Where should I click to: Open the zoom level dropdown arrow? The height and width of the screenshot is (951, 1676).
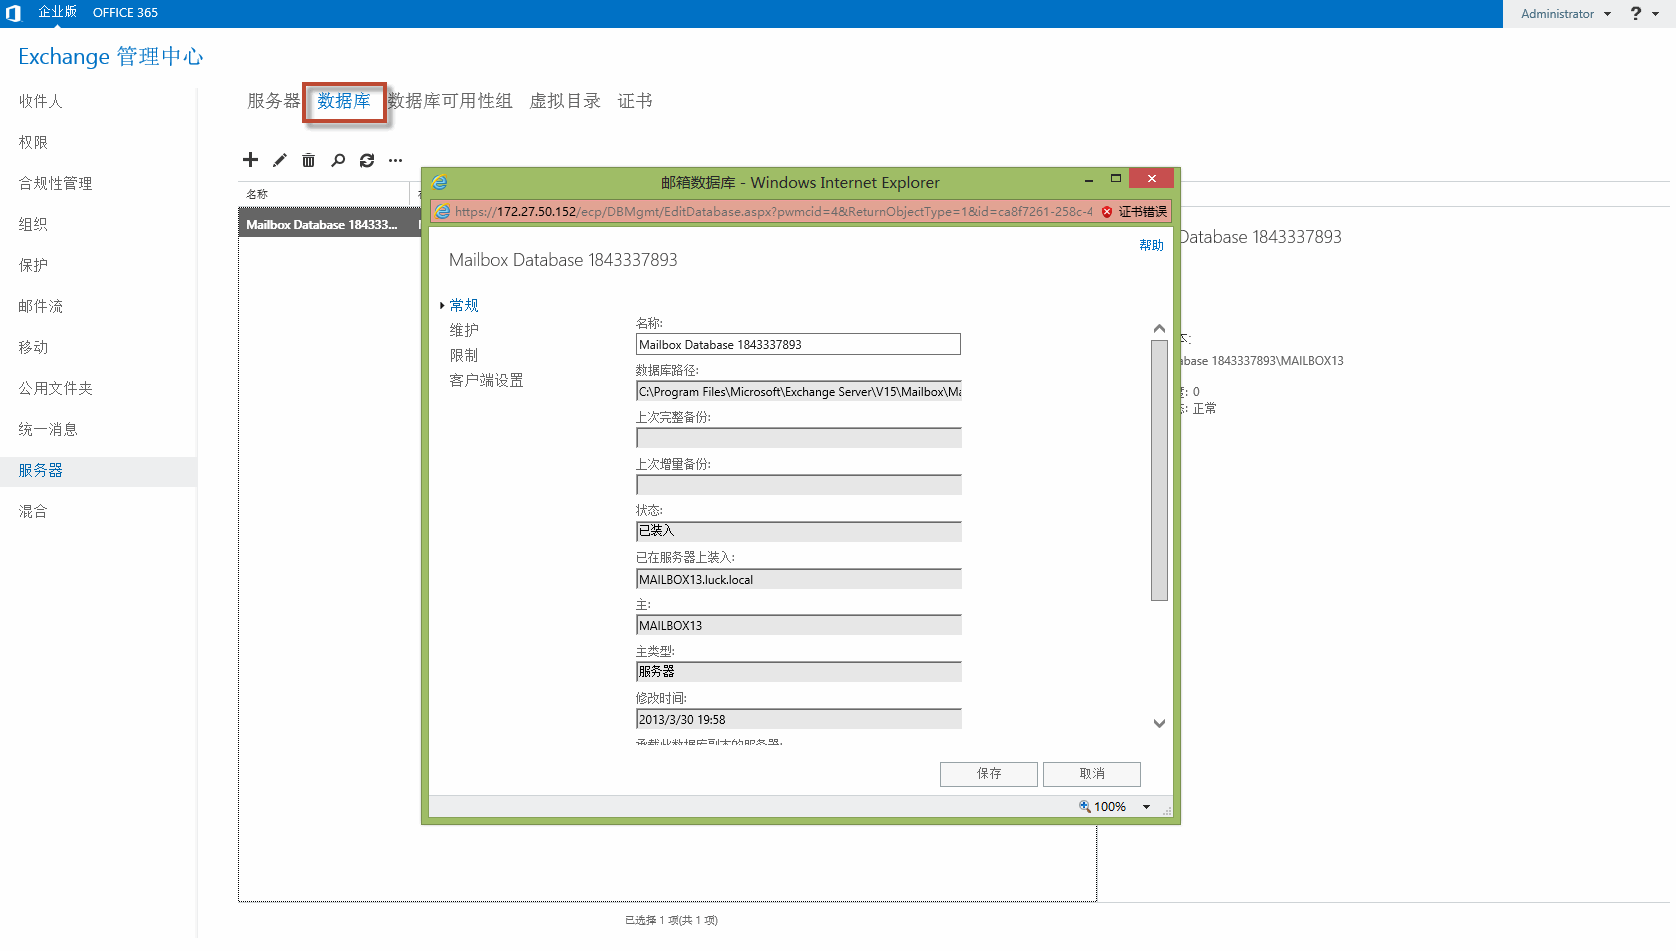point(1147,807)
